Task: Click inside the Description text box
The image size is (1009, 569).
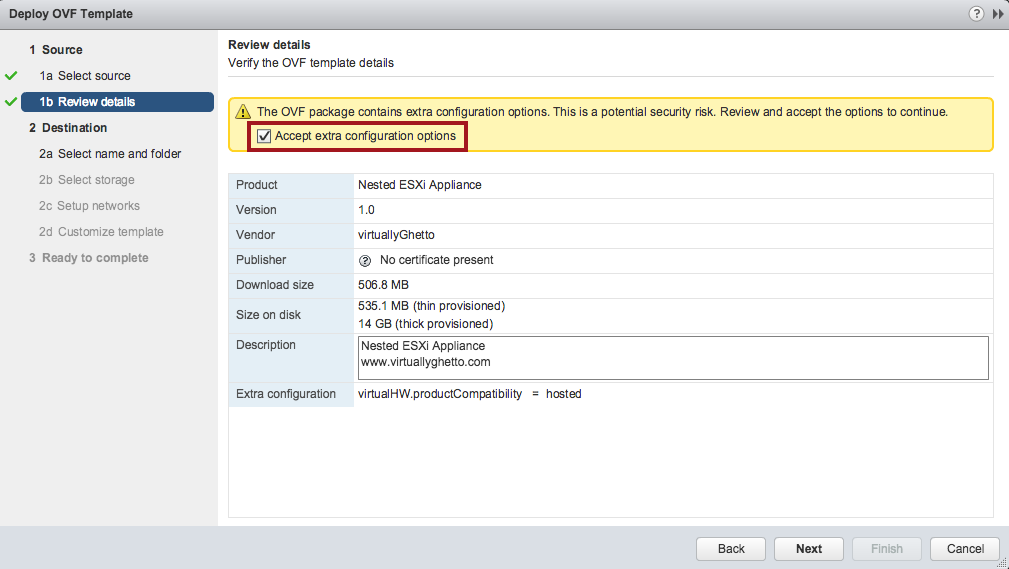Action: pos(673,357)
